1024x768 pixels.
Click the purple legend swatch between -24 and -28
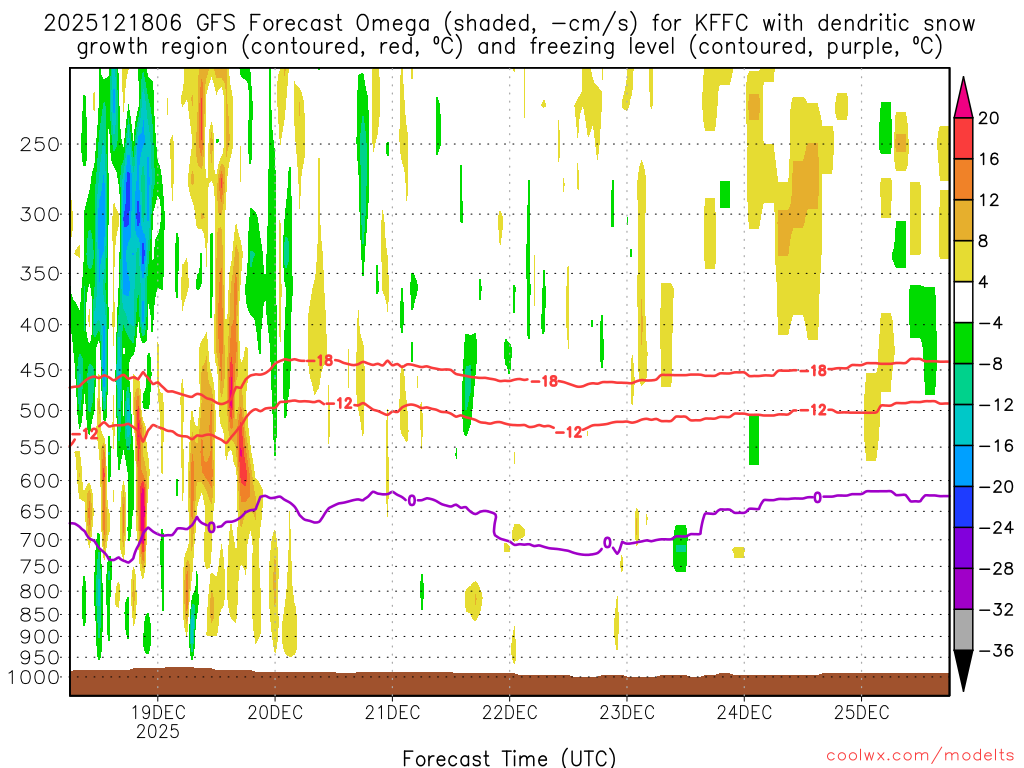963,548
